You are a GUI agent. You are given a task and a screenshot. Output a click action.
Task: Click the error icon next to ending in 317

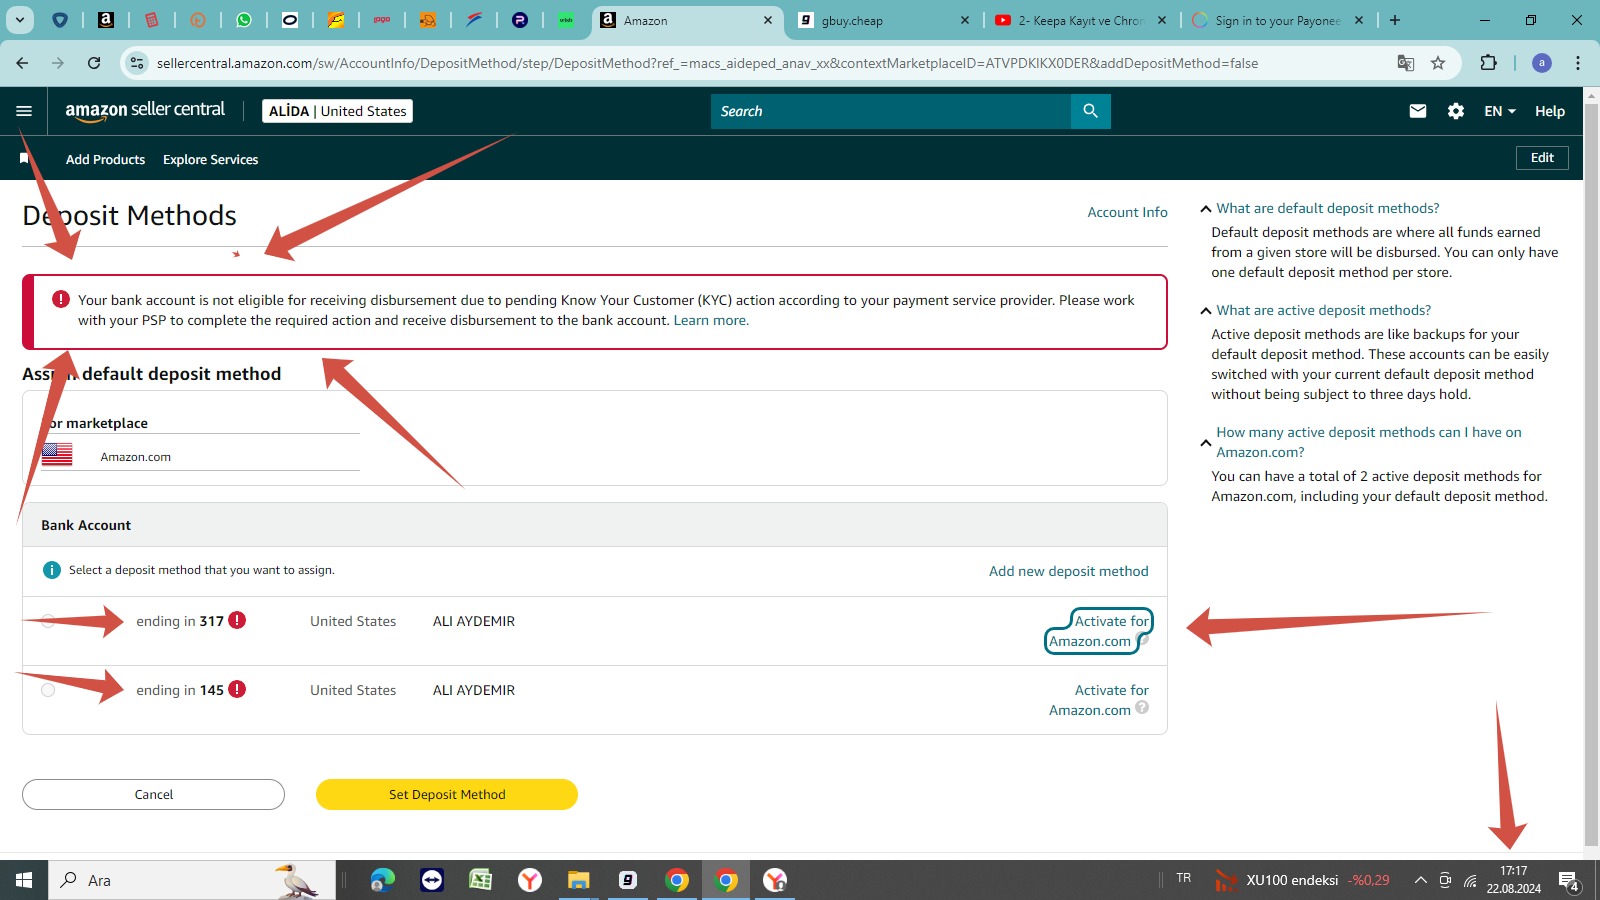pos(237,620)
